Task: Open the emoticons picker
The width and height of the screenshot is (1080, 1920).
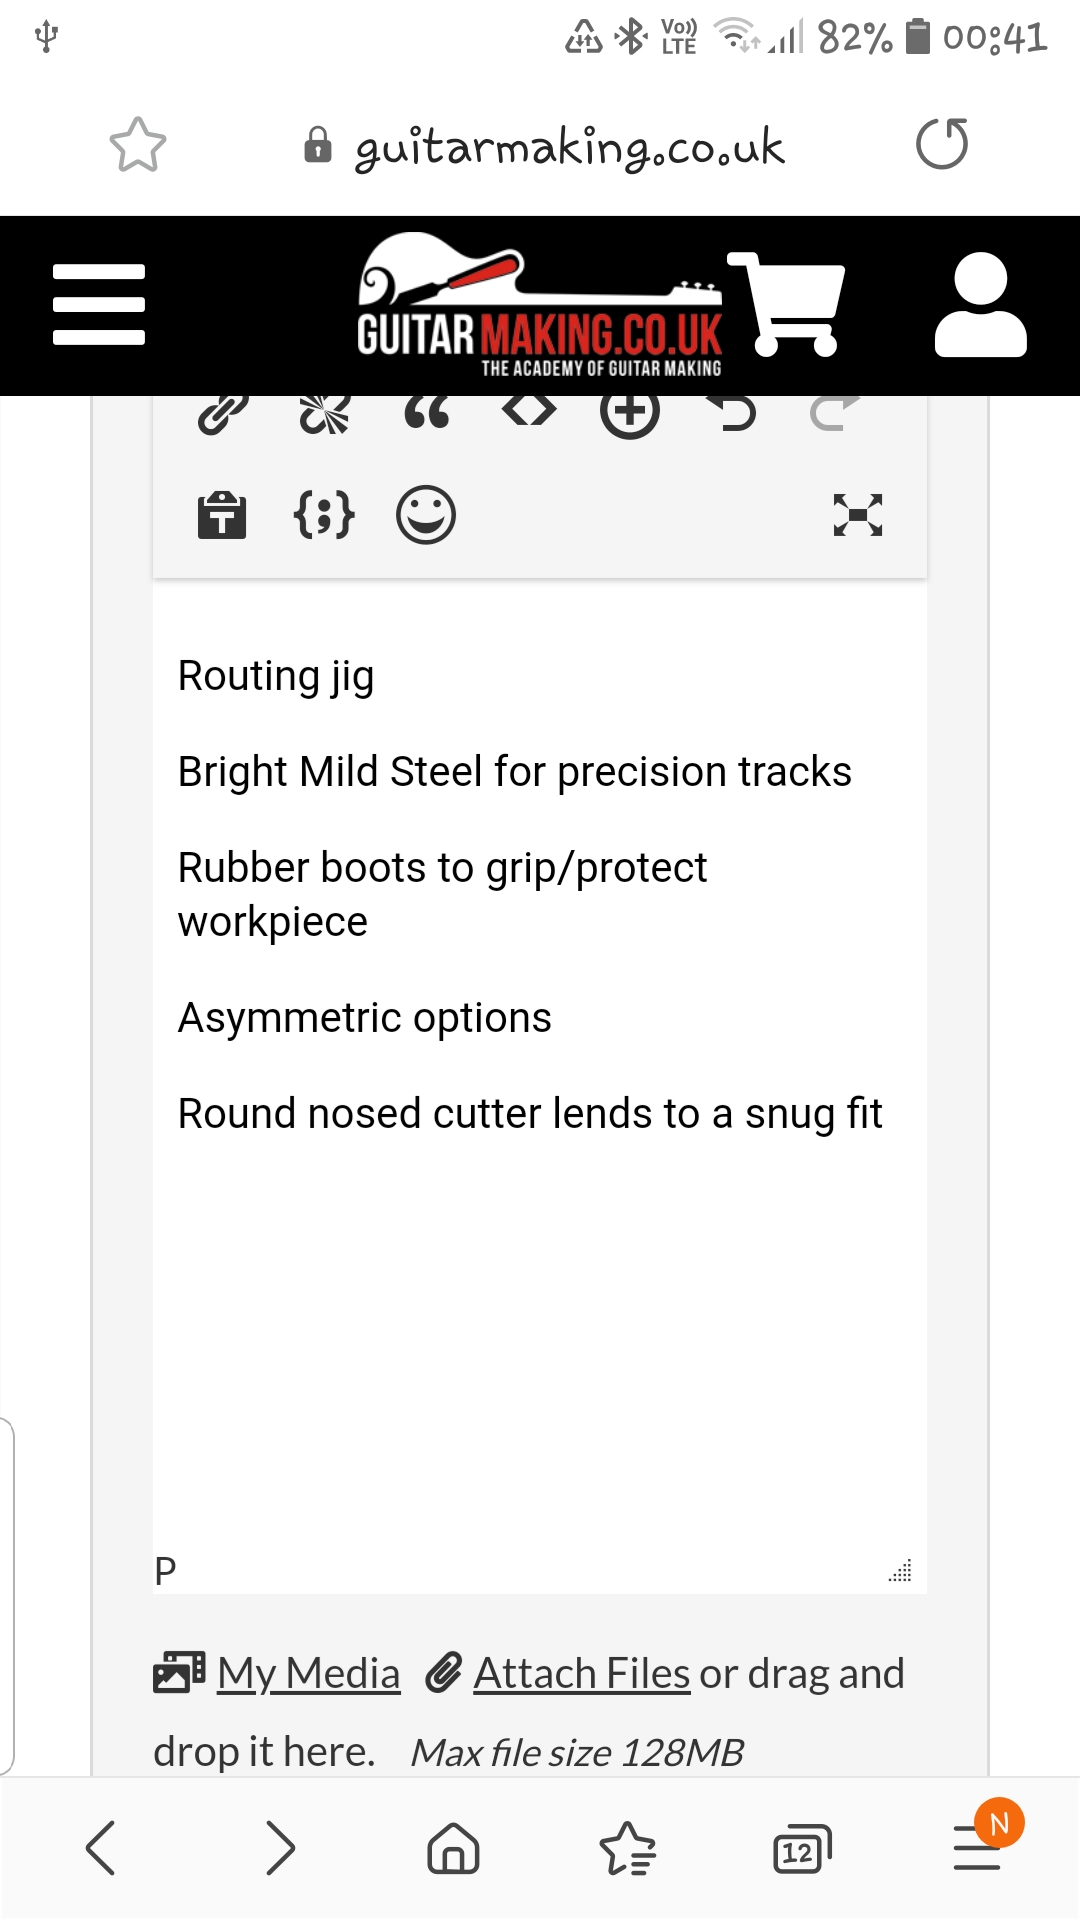Action: (426, 515)
